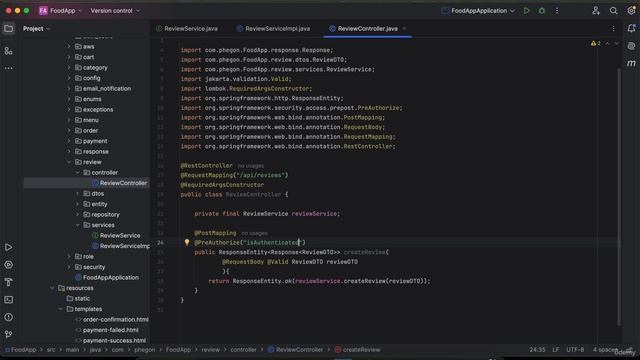Viewport: 640px width, 360px height.
Task: Open Project view mode dropdown
Action: point(36,29)
